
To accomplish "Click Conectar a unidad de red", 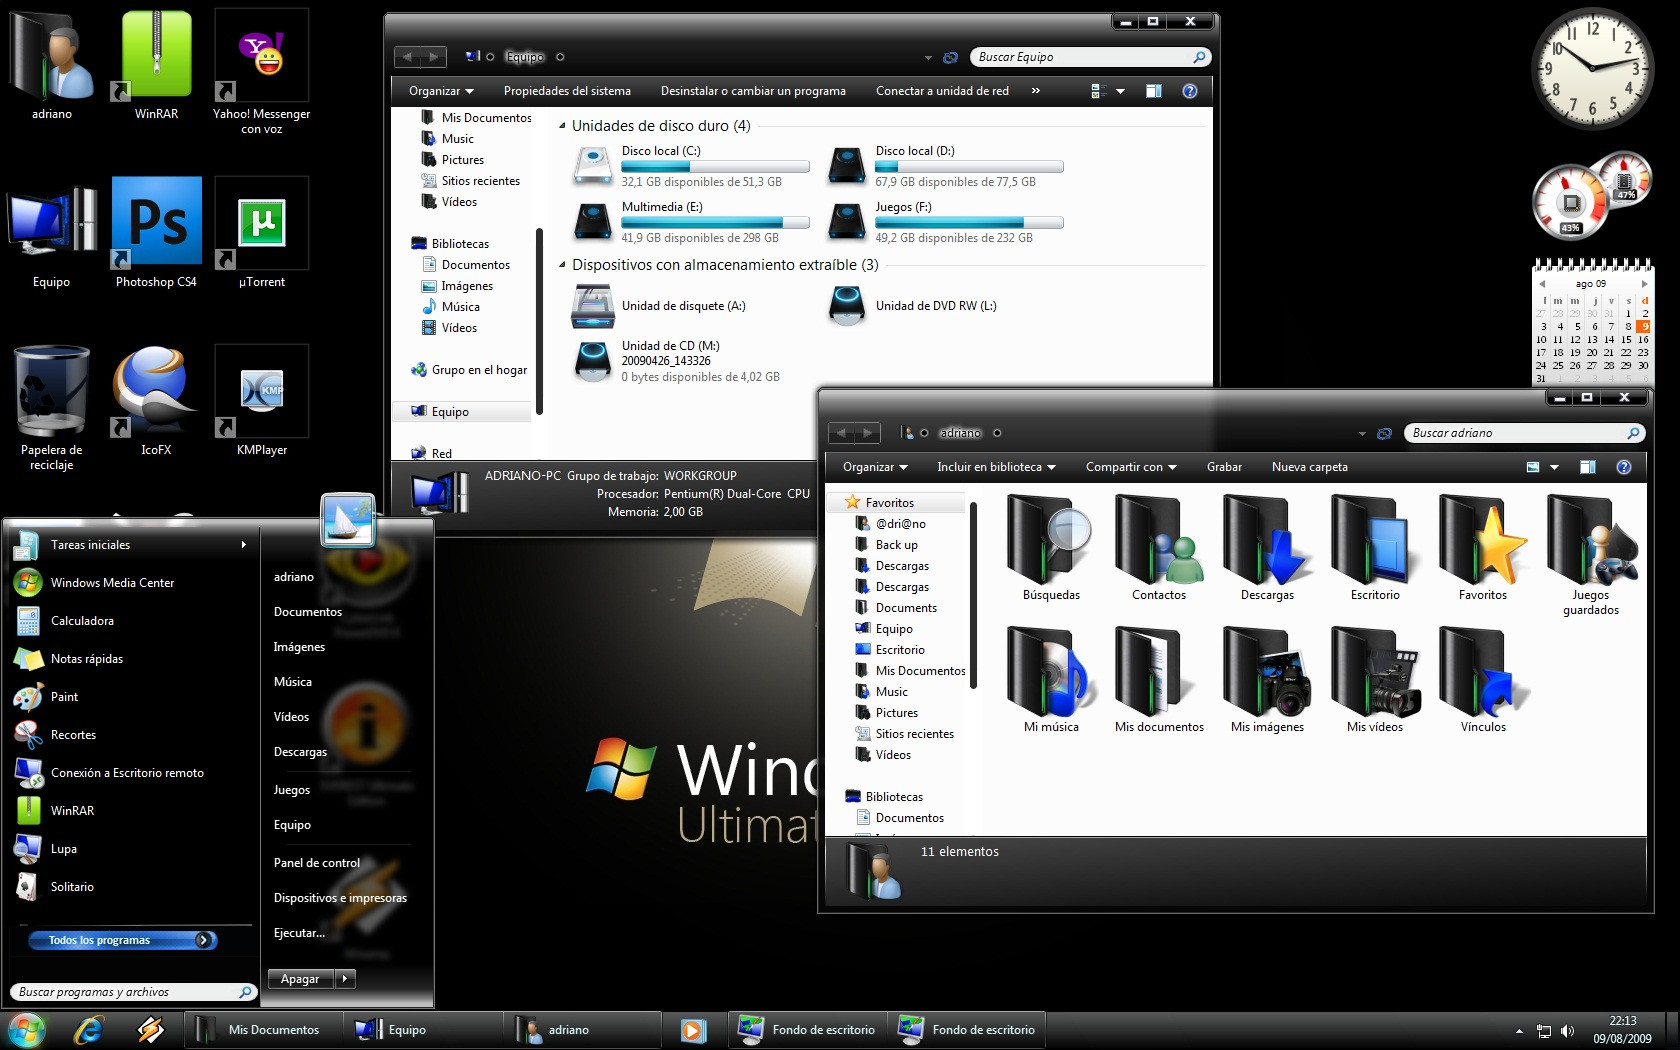I will [x=942, y=91].
